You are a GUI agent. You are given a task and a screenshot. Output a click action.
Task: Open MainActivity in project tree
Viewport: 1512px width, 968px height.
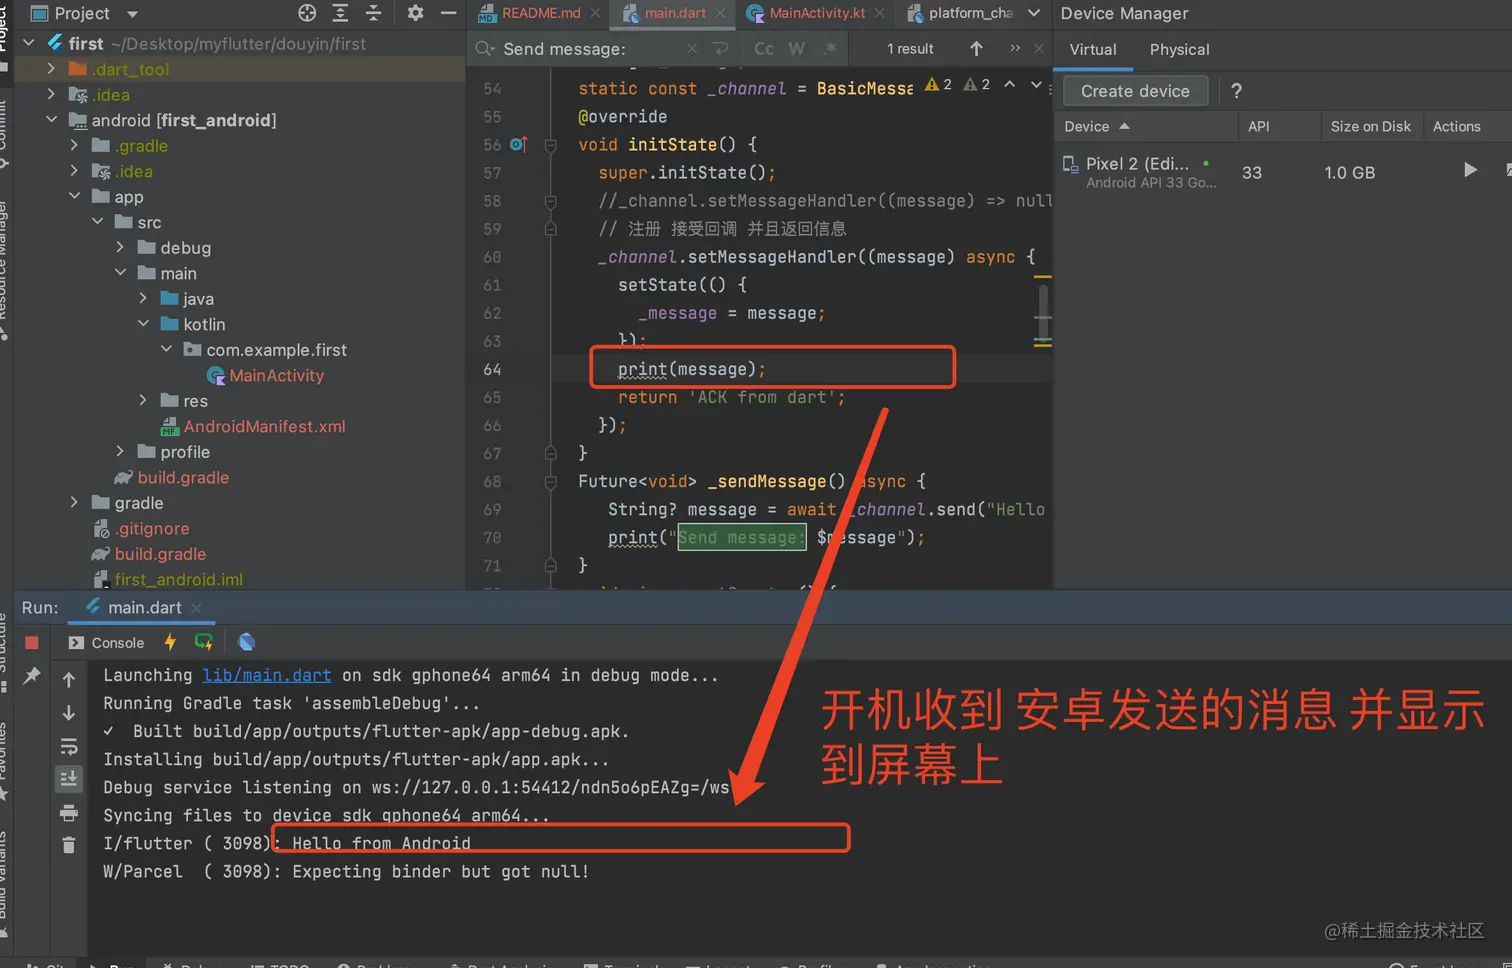tap(276, 375)
